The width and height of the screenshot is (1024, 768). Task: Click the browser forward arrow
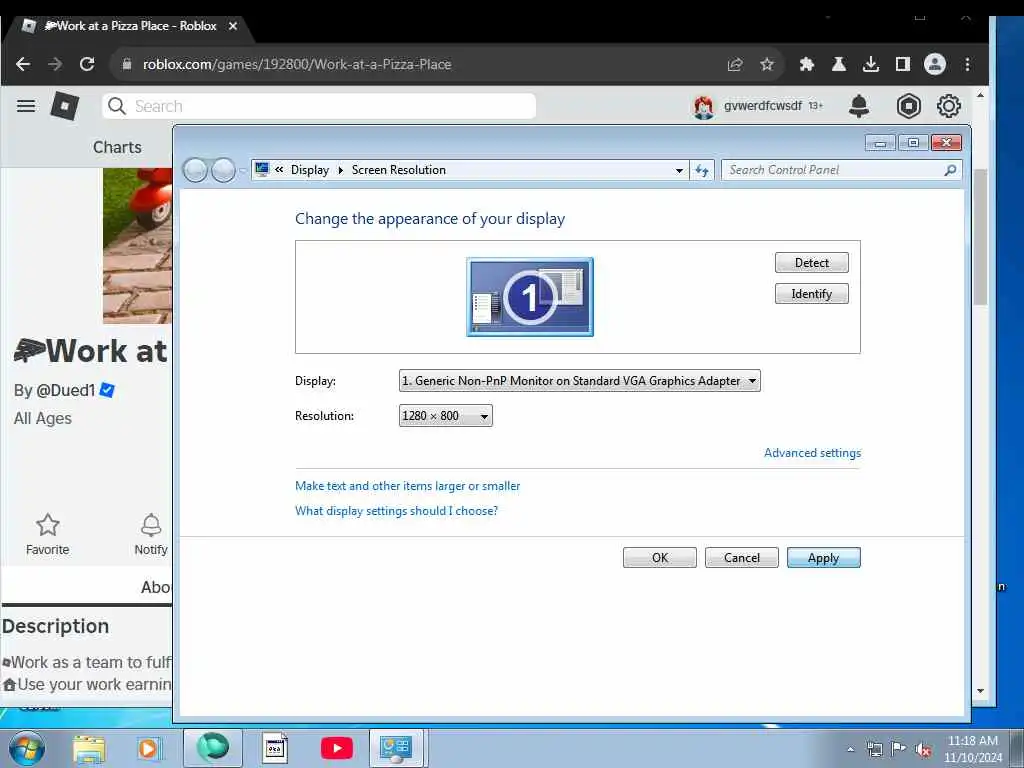pos(56,64)
